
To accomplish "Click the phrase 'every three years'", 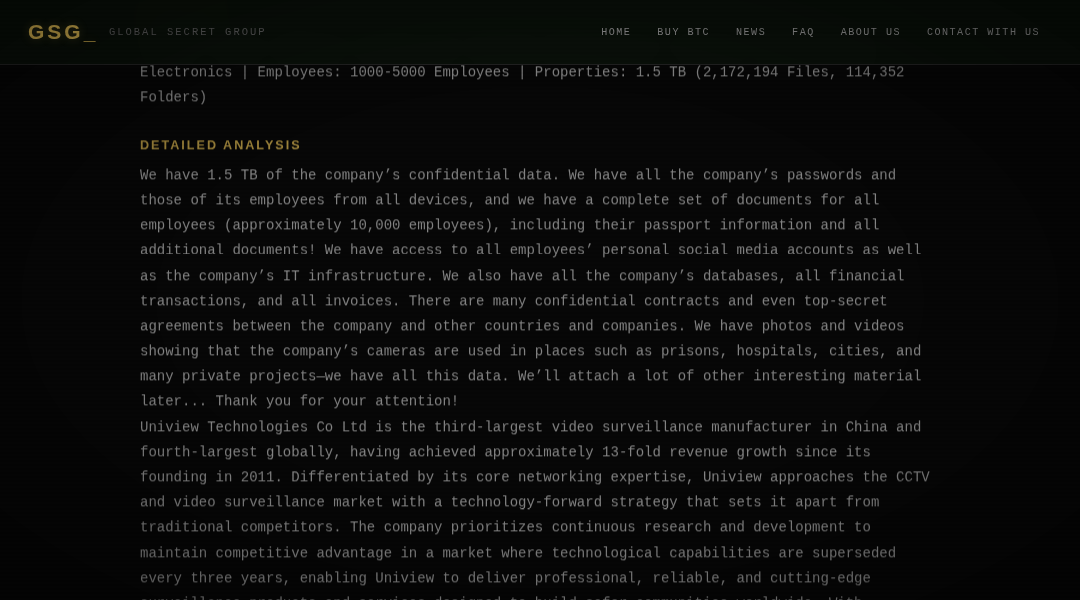I will pos(211,578).
